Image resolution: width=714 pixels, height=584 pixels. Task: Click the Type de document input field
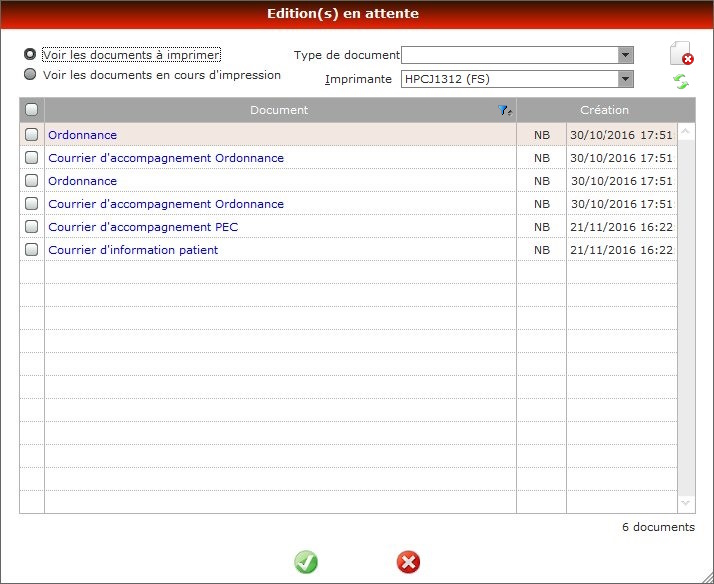510,55
